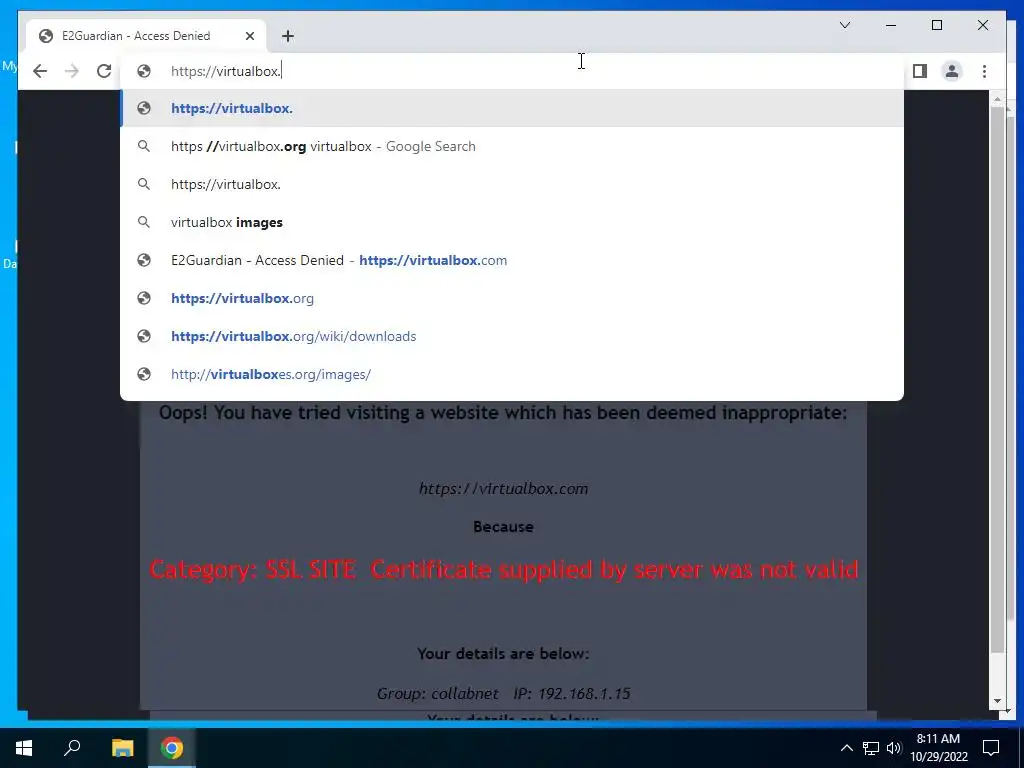Image resolution: width=1024 pixels, height=768 pixels.
Task: Select the virtualbox images search suggestion
Action: pyautogui.click(x=512, y=222)
